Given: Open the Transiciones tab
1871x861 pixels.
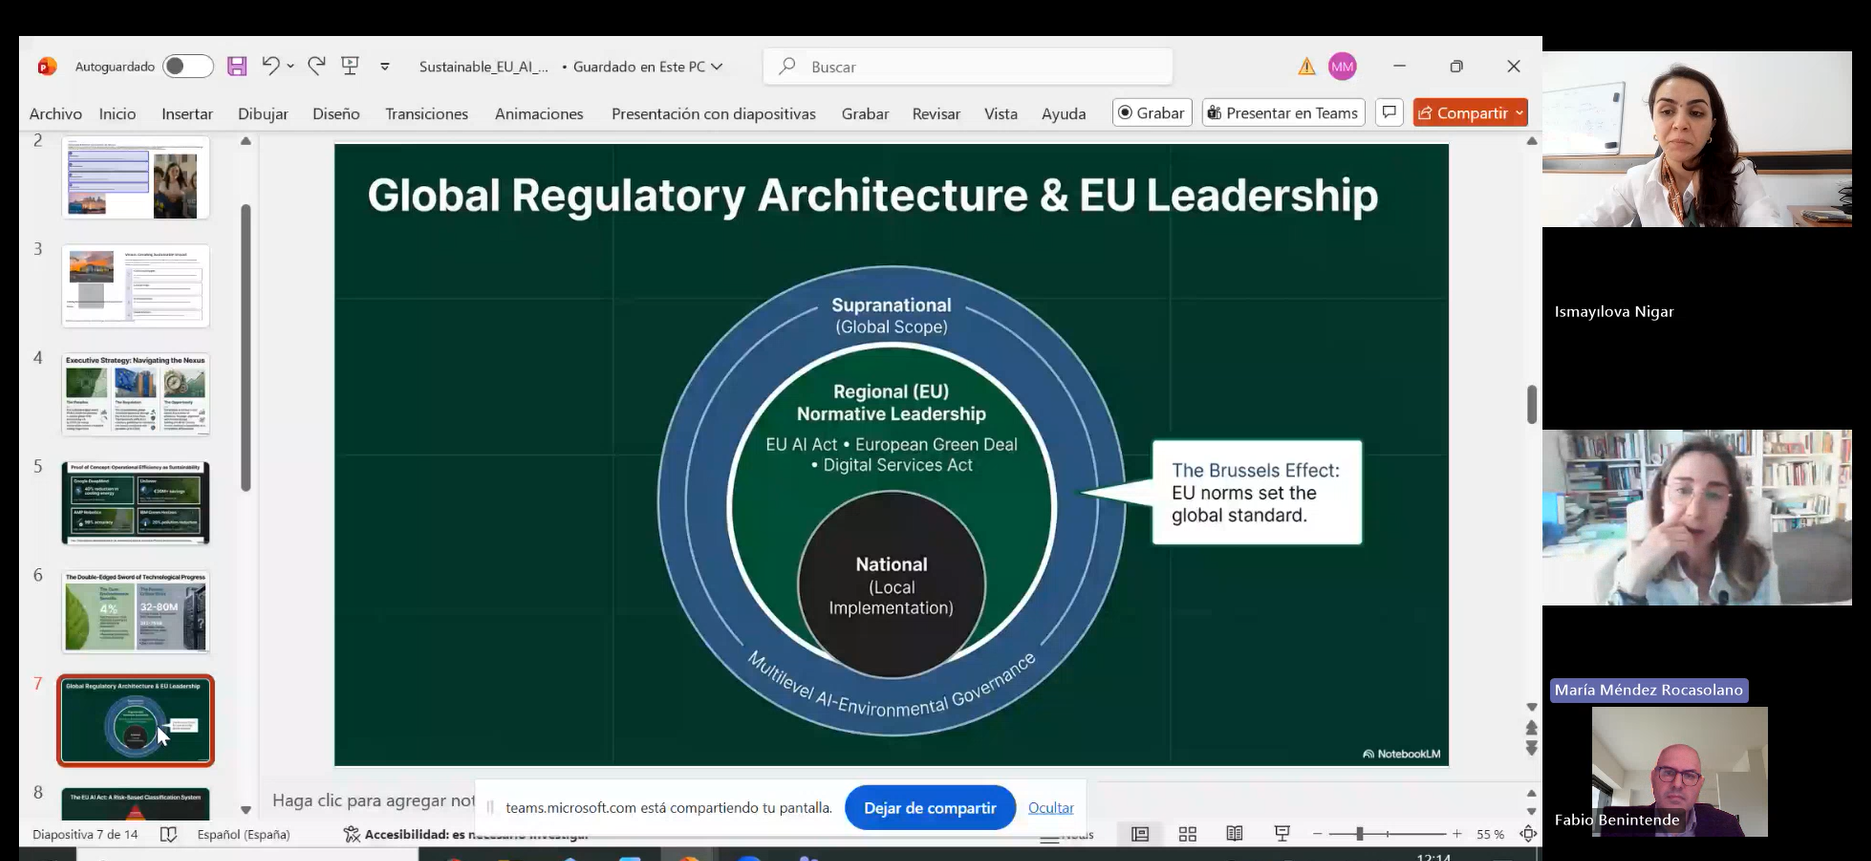Looking at the screenshot, I should (x=426, y=114).
